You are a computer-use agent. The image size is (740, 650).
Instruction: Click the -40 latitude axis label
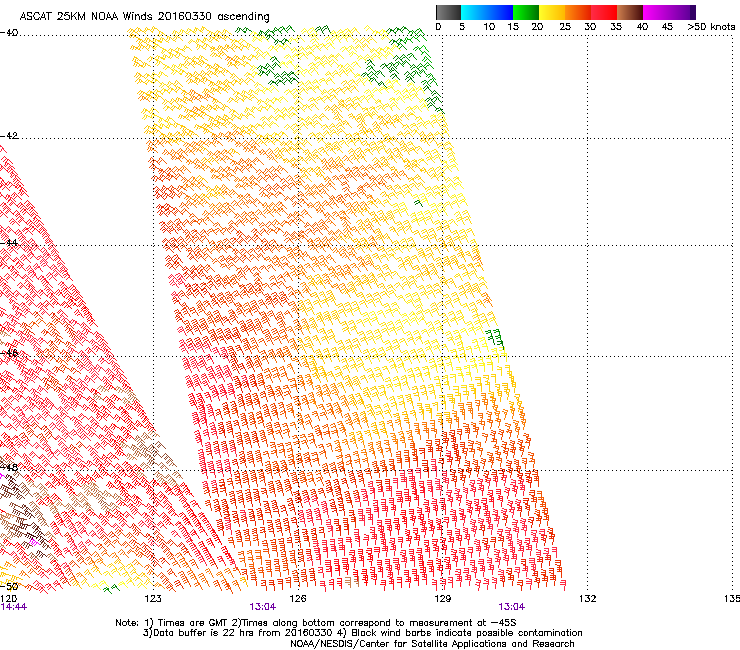[x=9, y=33]
